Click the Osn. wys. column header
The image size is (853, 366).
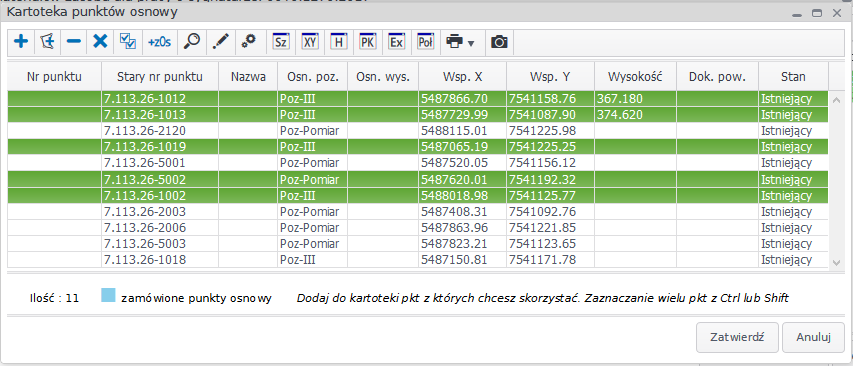(x=383, y=77)
